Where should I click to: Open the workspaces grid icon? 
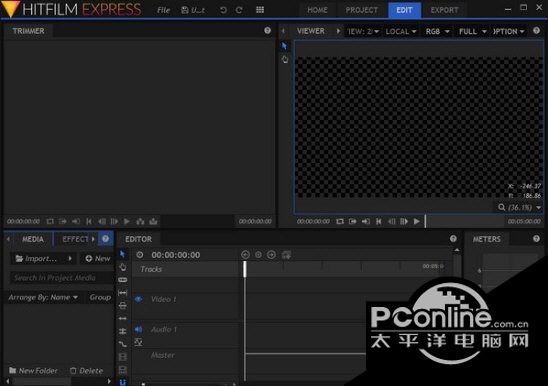[260, 10]
